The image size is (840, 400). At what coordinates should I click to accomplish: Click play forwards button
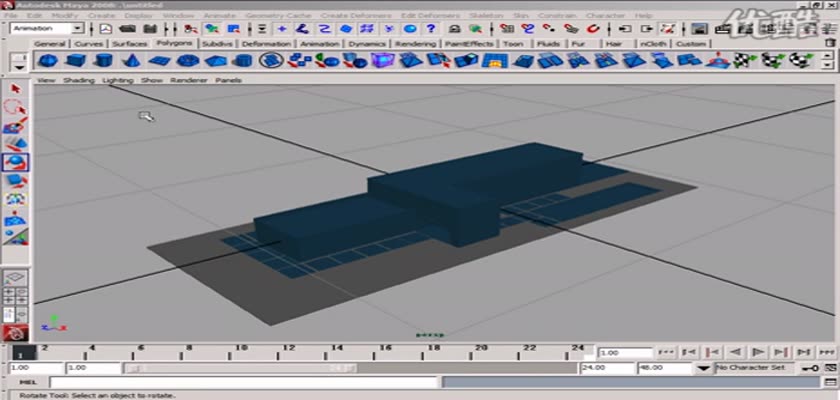[x=758, y=352]
